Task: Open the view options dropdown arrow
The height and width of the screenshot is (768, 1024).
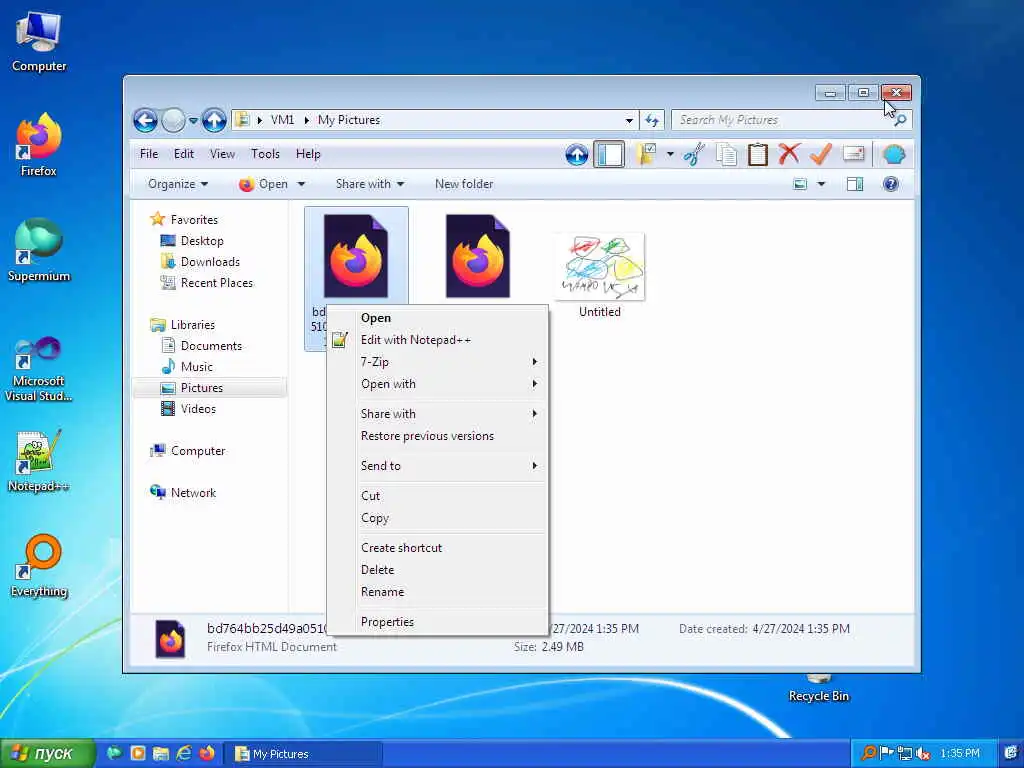Action: pos(822,184)
